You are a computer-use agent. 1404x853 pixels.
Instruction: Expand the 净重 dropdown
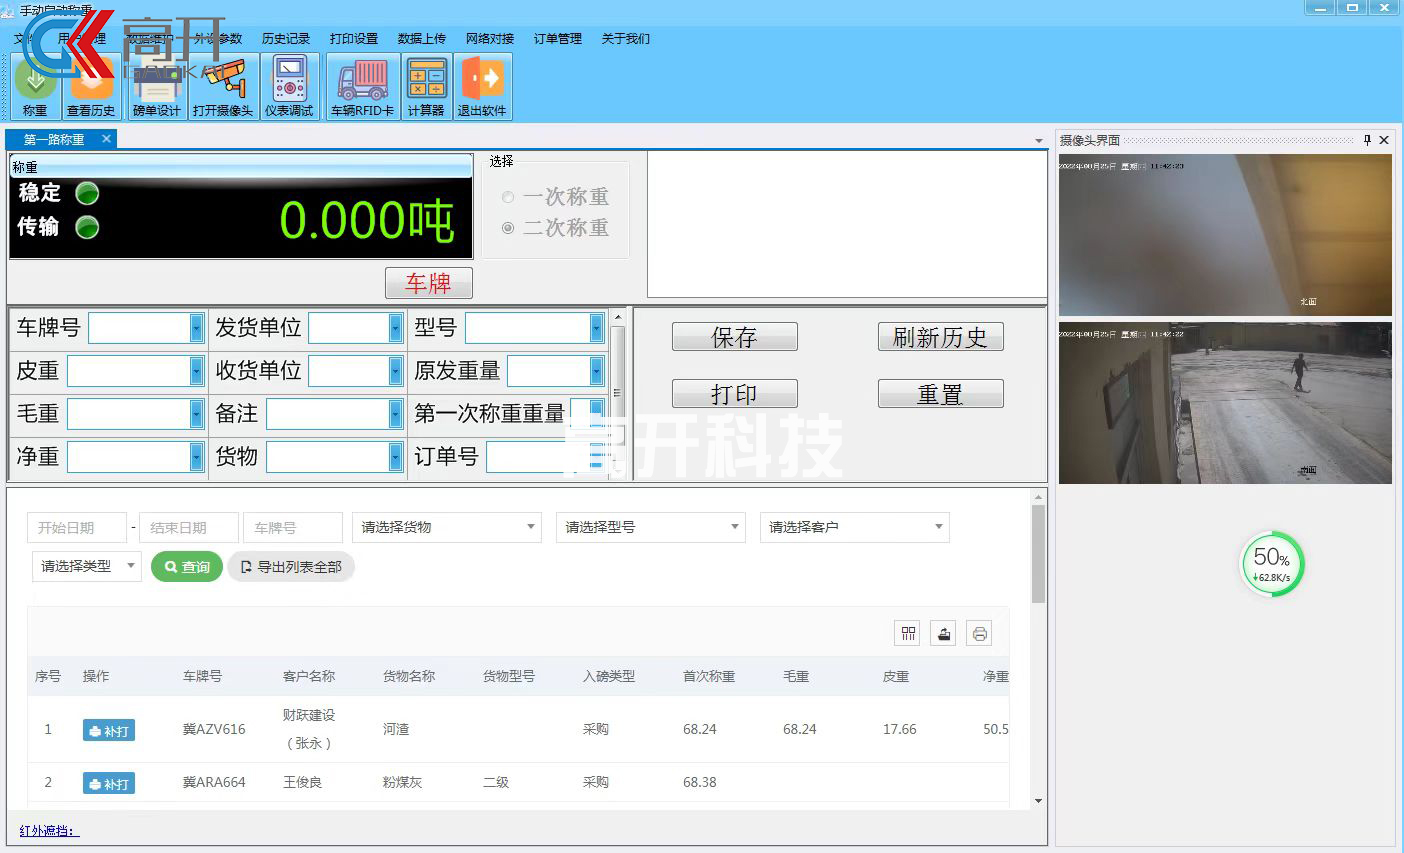tap(196, 457)
